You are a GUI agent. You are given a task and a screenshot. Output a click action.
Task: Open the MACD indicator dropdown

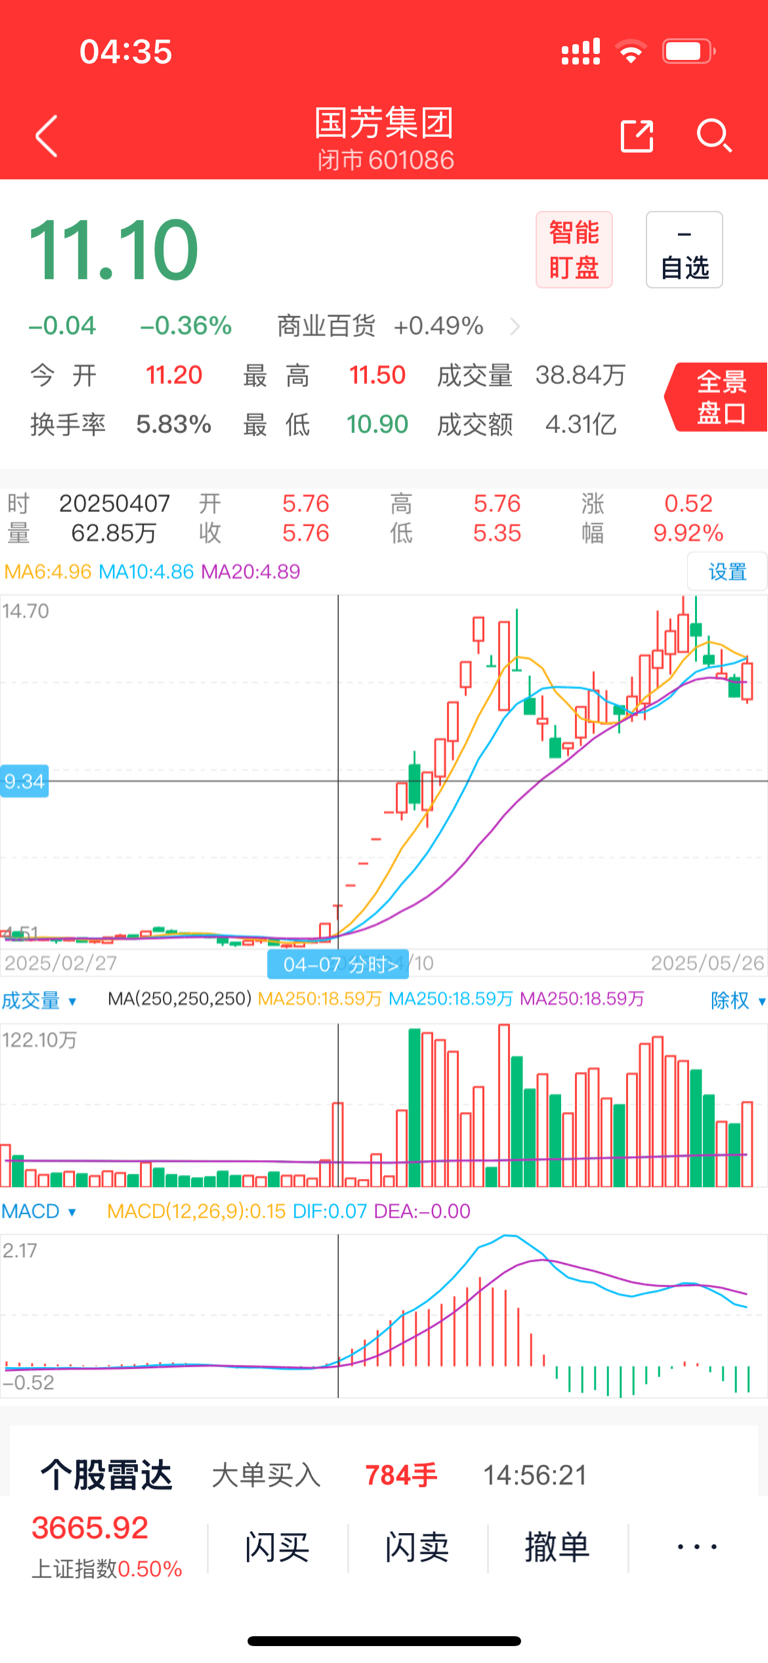(39, 1211)
